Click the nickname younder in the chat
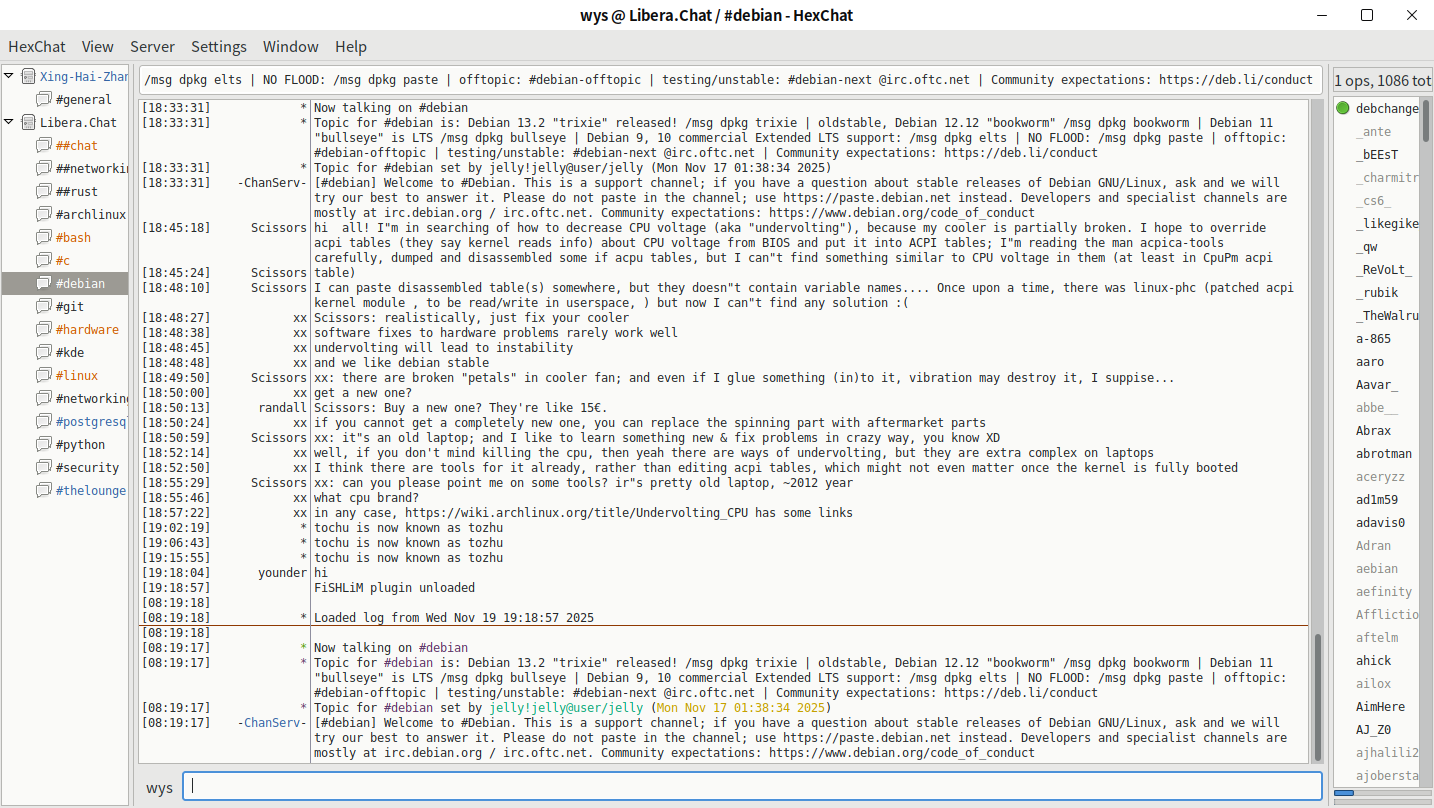 pyautogui.click(x=282, y=573)
